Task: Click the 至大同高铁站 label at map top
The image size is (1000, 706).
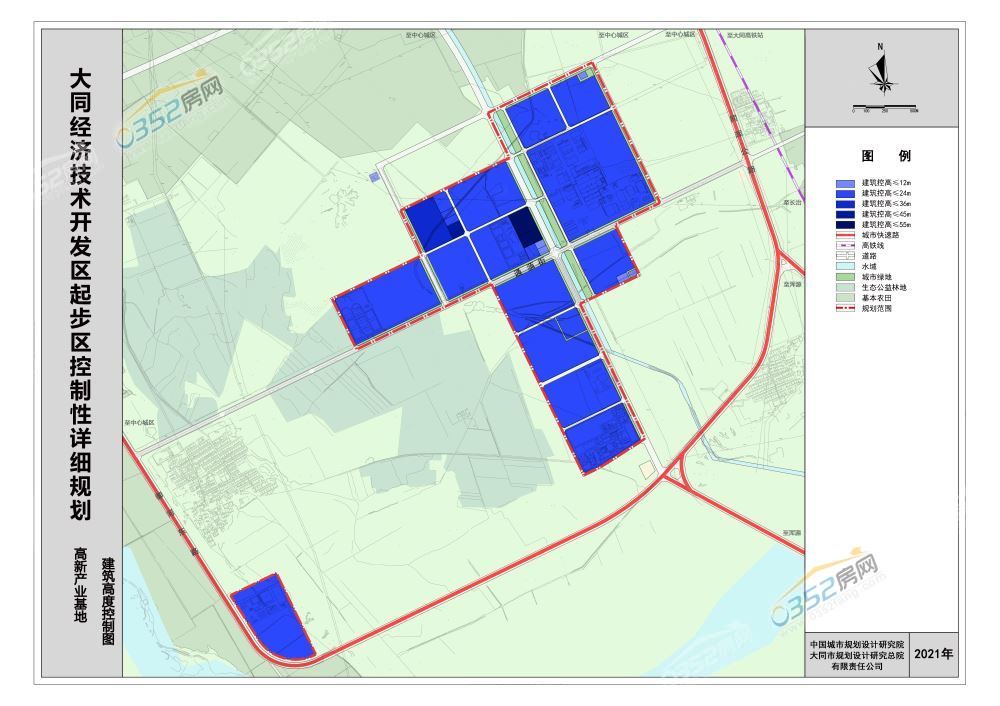Action: tap(745, 35)
